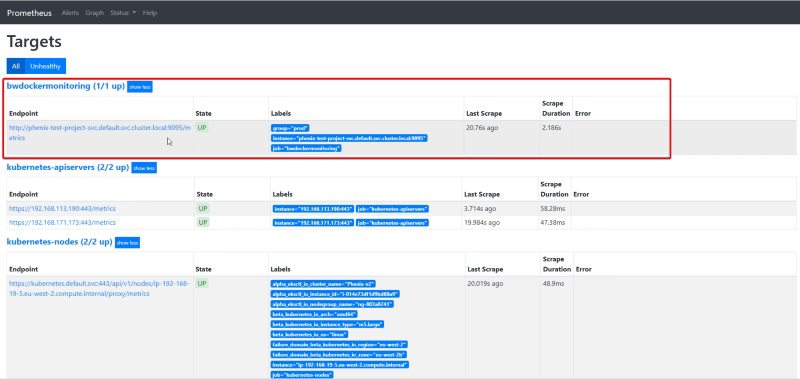The width and height of the screenshot is (800, 379).
Task: Click the alpha_eksctl_io_nodegroup_name label badge
Action: click(x=332, y=304)
